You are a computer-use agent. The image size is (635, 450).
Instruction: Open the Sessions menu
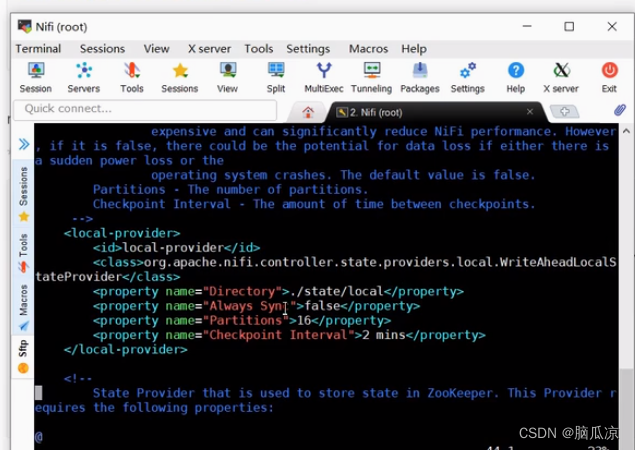(102, 49)
